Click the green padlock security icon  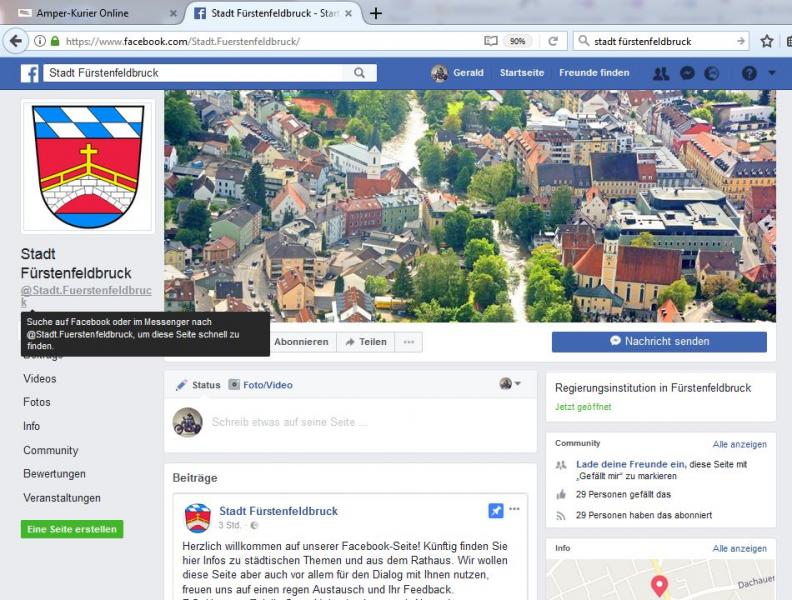point(55,41)
